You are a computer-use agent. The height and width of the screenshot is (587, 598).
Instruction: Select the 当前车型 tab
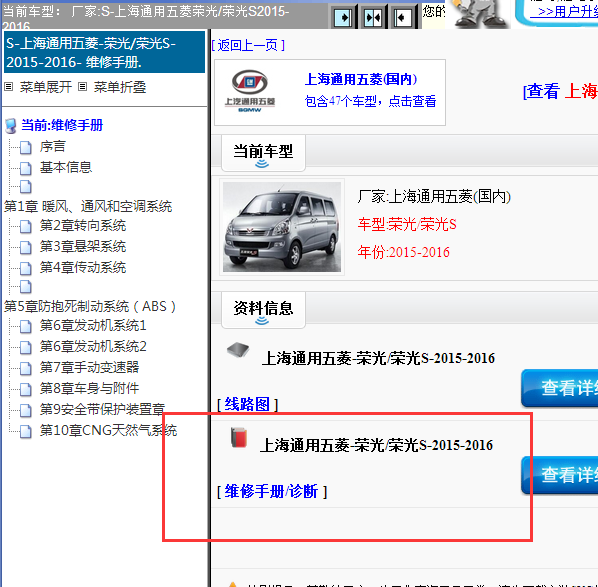click(263, 153)
